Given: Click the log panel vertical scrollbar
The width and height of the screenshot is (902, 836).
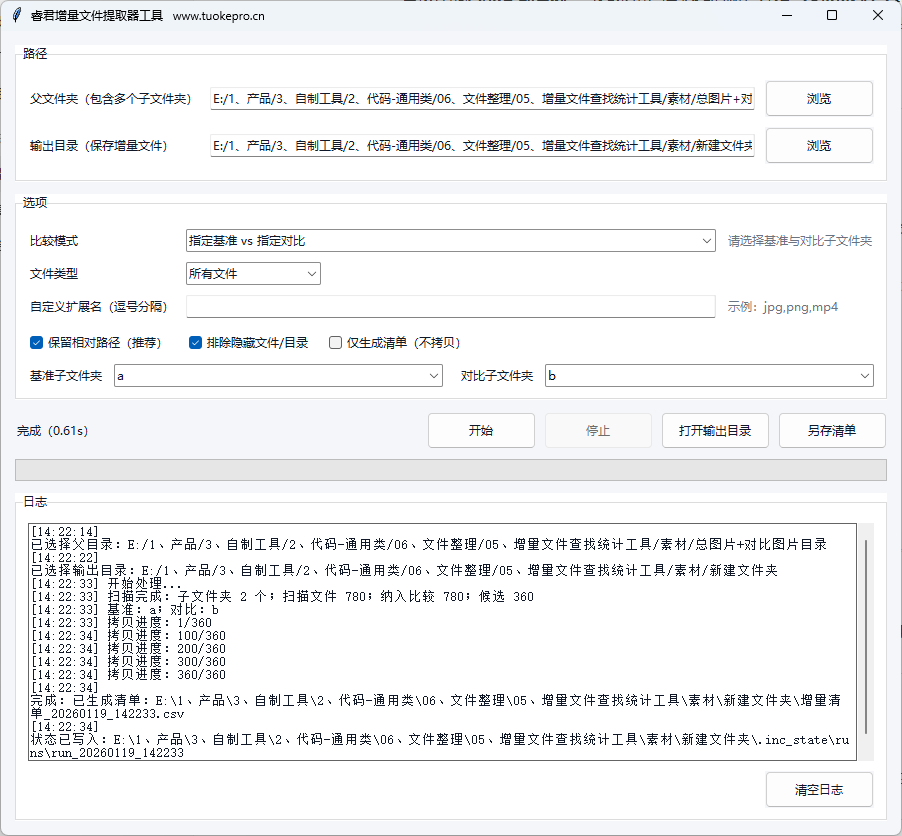Looking at the screenshot, I should coord(866,640).
